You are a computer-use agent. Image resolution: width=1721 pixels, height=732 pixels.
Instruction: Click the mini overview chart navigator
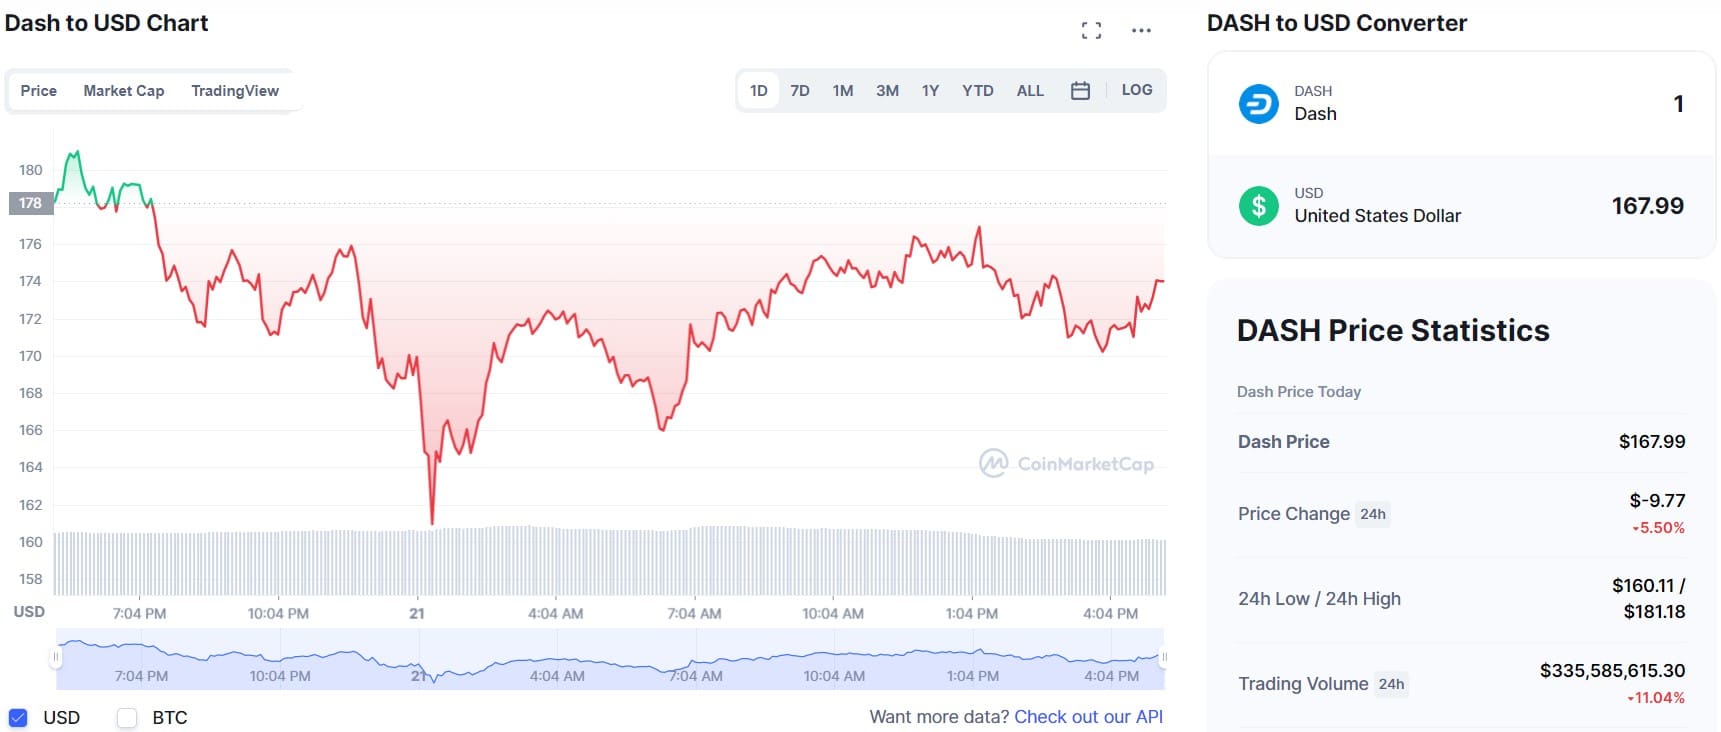tap(610, 659)
